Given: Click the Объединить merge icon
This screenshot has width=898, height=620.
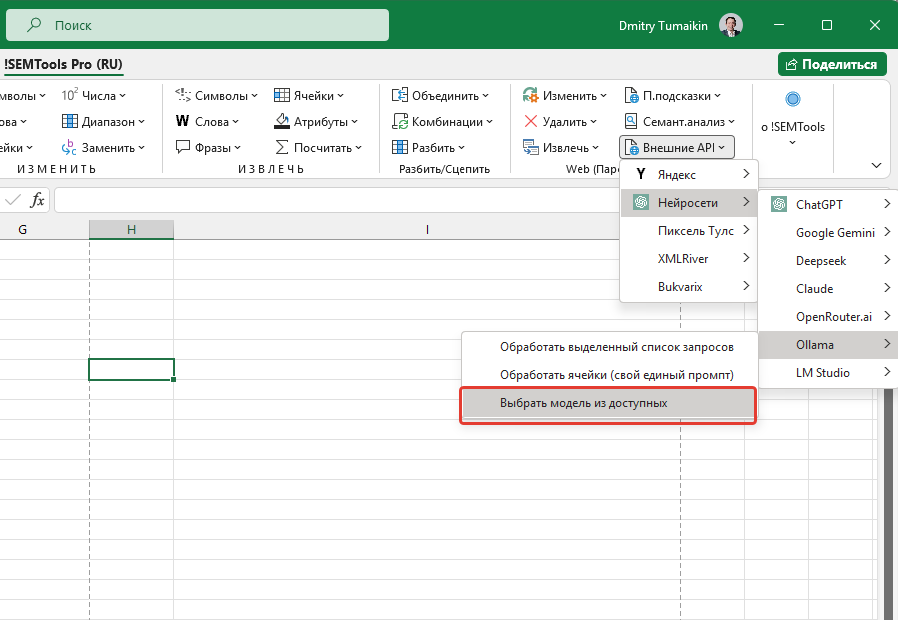Looking at the screenshot, I should pyautogui.click(x=400, y=95).
